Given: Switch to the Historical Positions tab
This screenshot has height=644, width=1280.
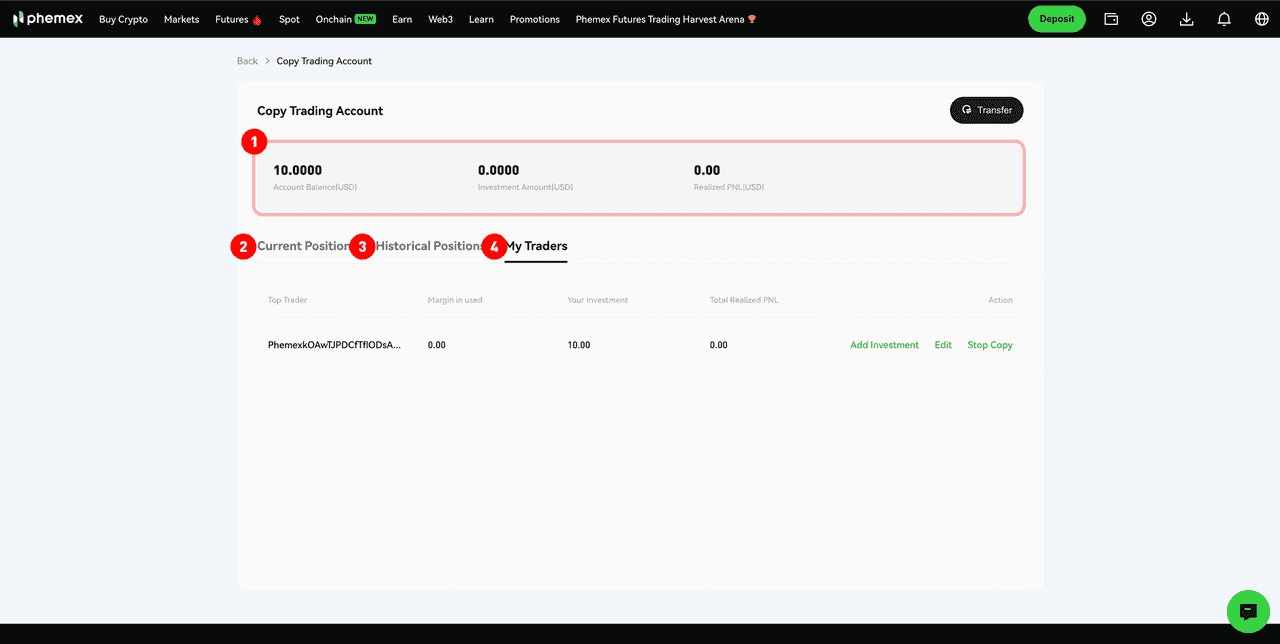Looking at the screenshot, I should (x=430, y=246).
